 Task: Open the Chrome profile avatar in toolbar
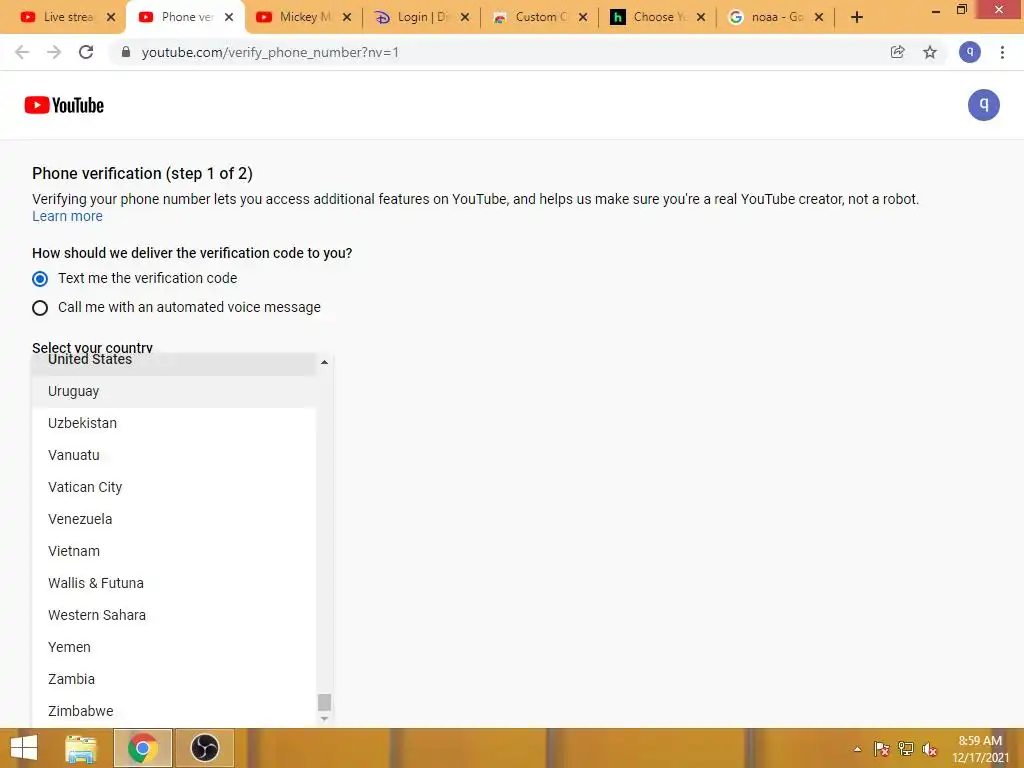click(969, 52)
